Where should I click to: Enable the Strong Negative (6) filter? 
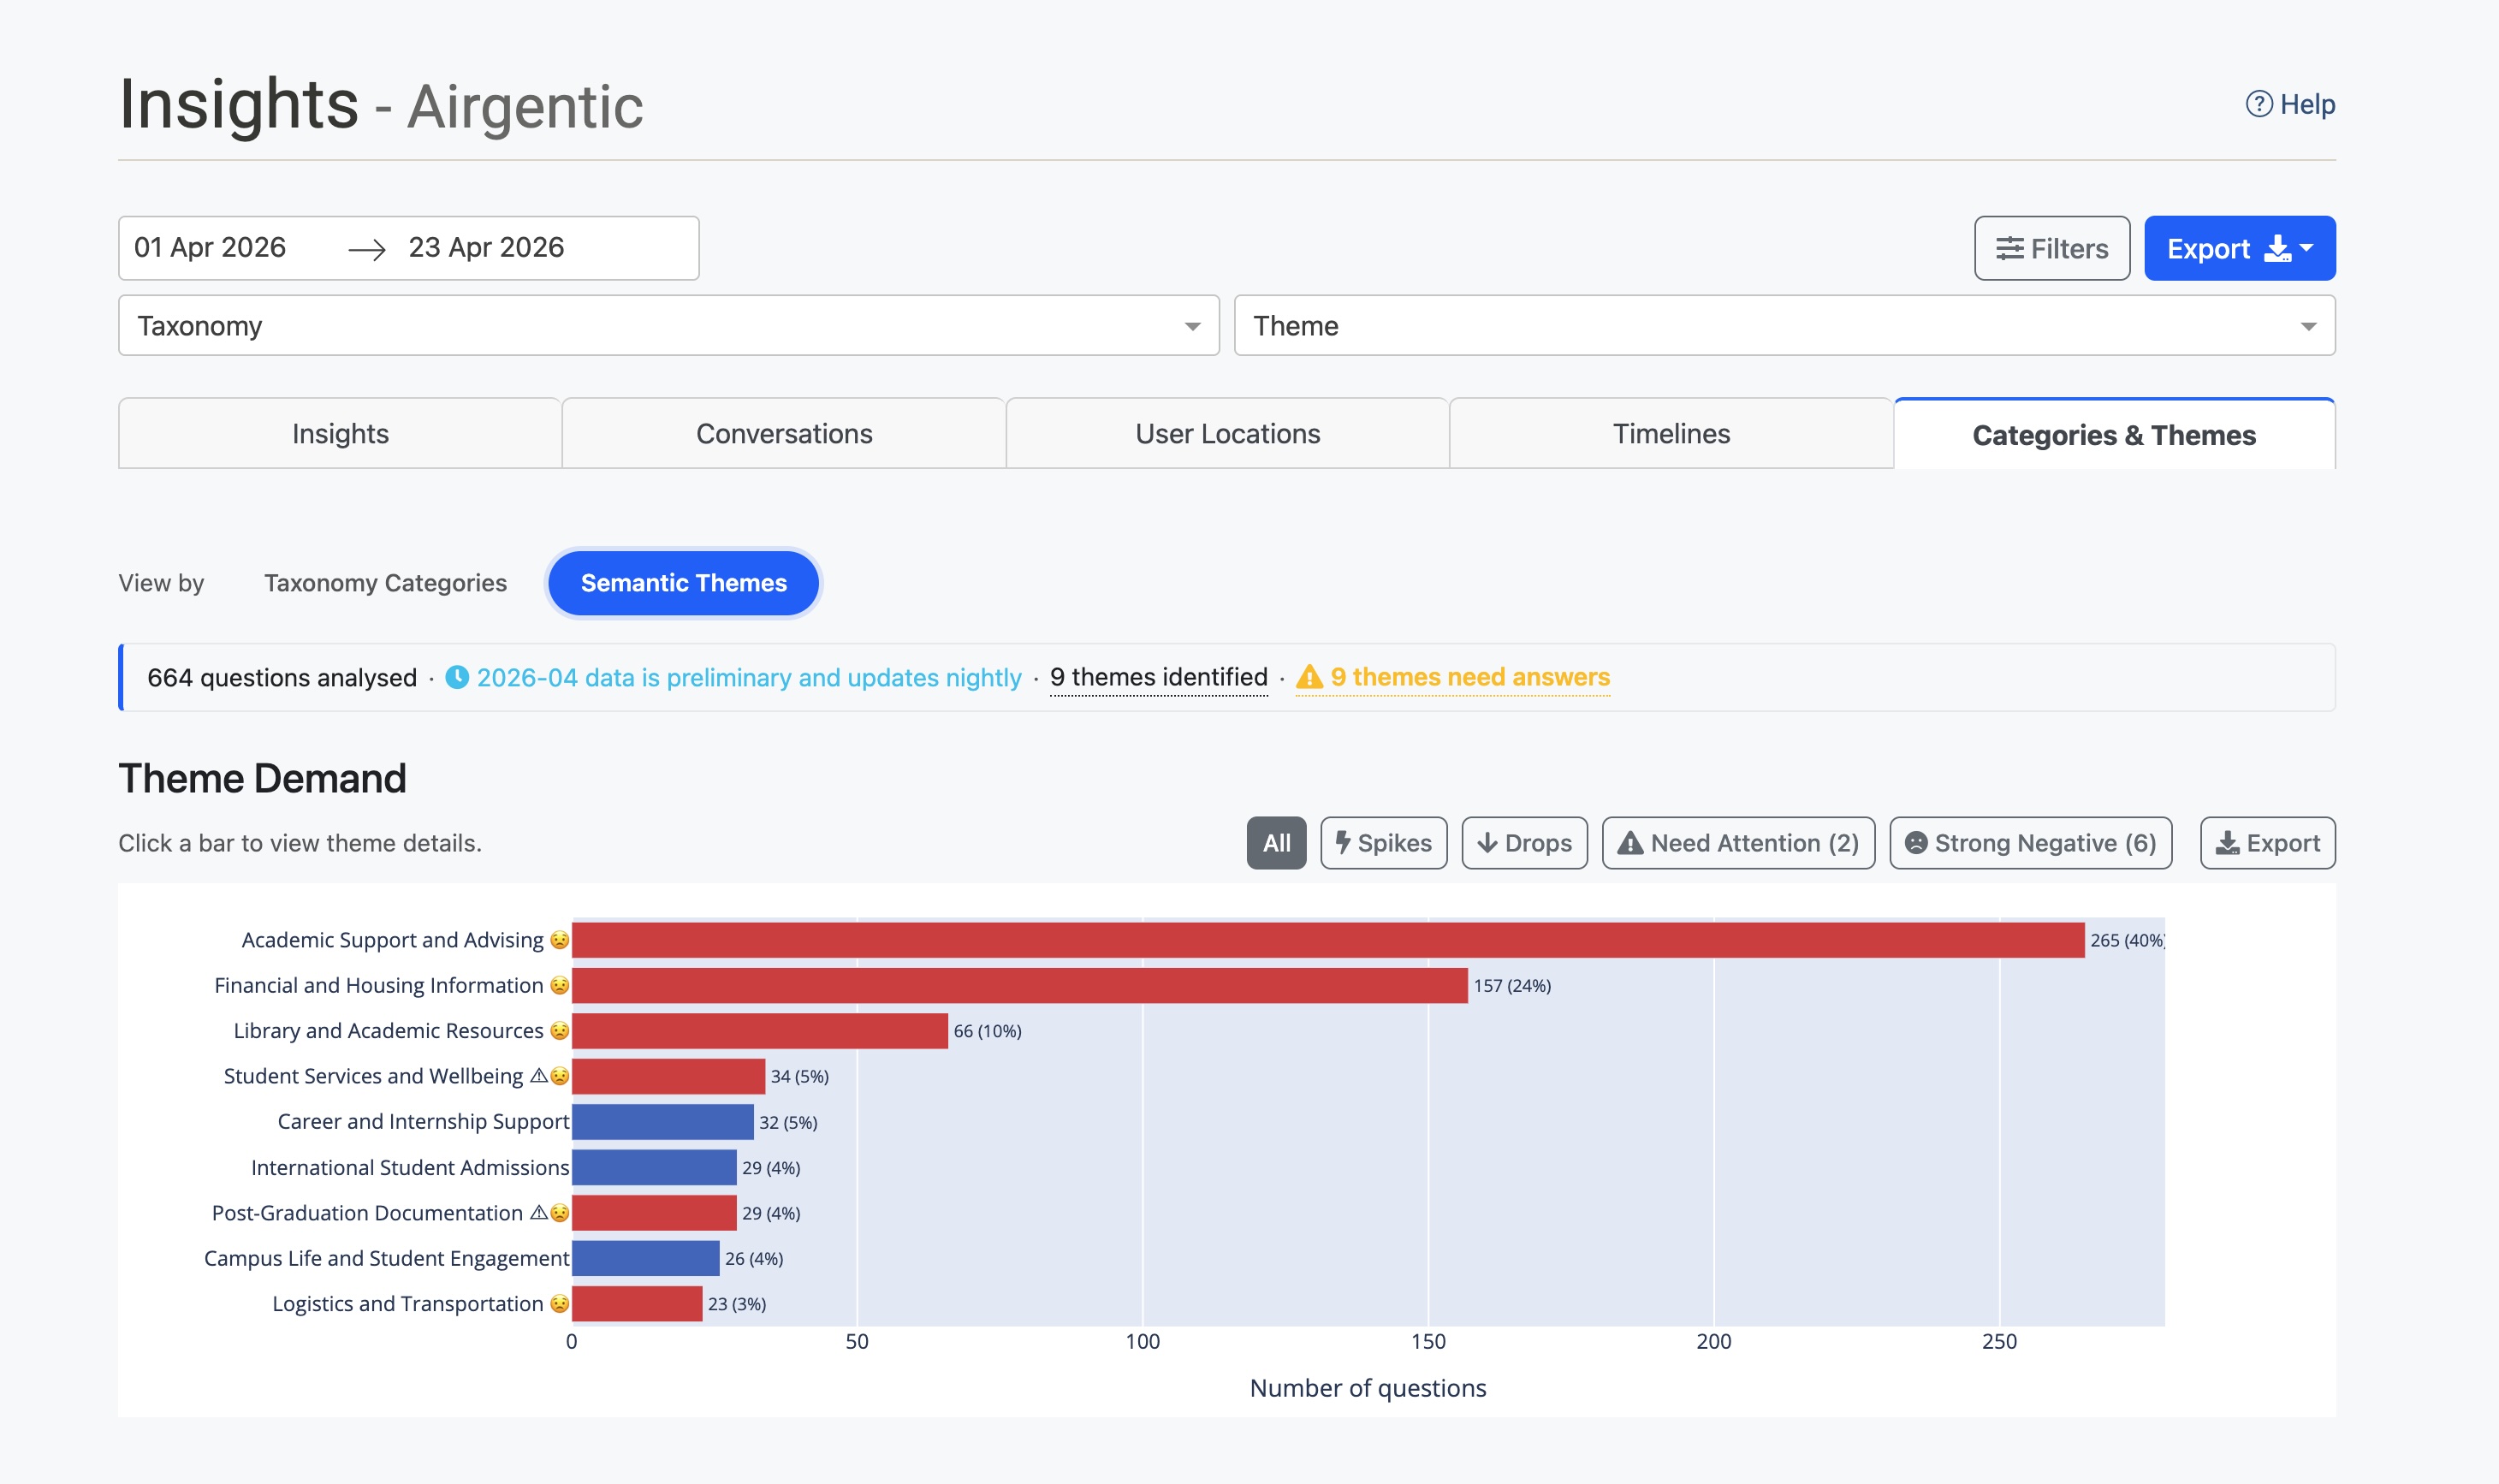pos(2030,843)
